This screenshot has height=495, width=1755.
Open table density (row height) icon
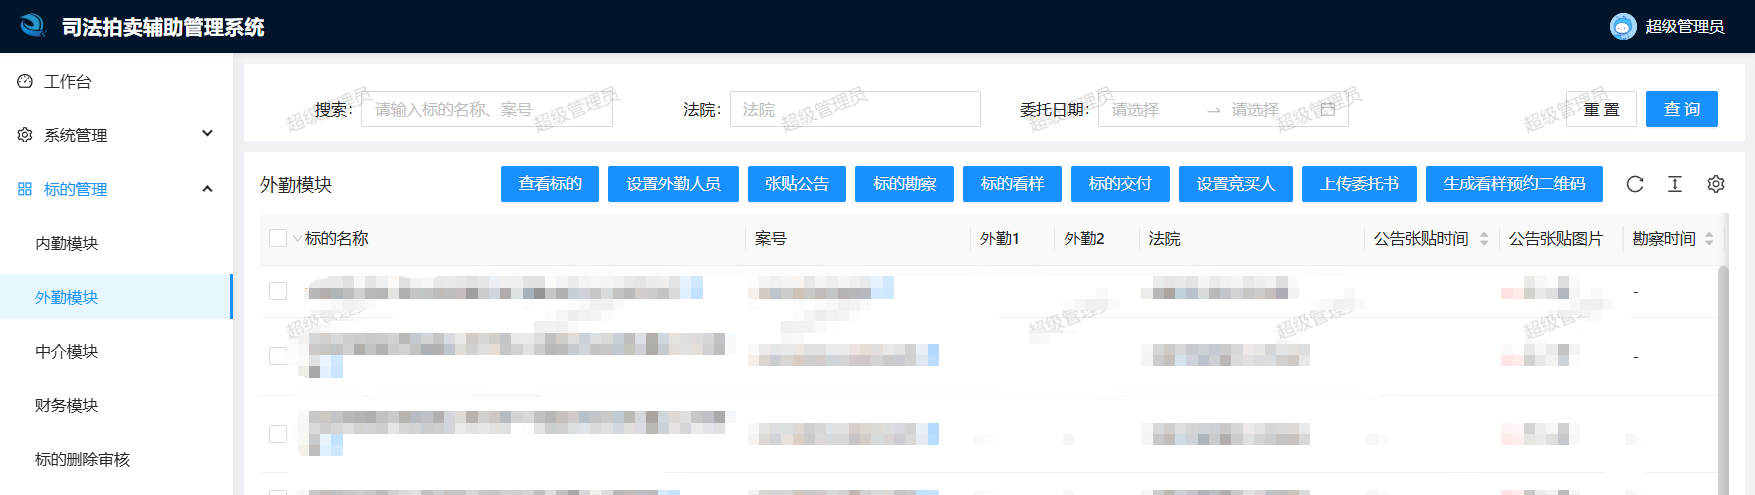click(x=1675, y=184)
